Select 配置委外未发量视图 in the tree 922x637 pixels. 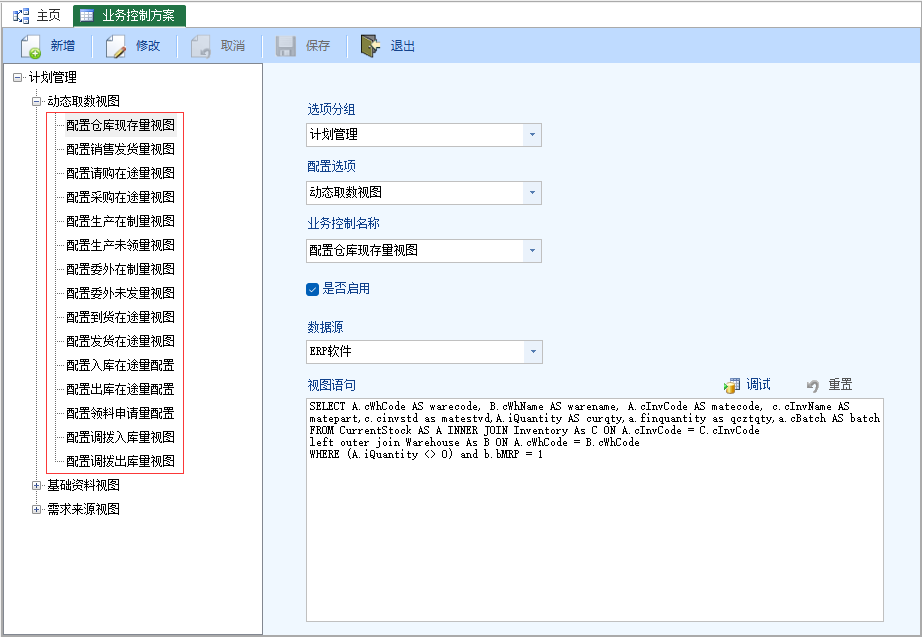tap(121, 294)
